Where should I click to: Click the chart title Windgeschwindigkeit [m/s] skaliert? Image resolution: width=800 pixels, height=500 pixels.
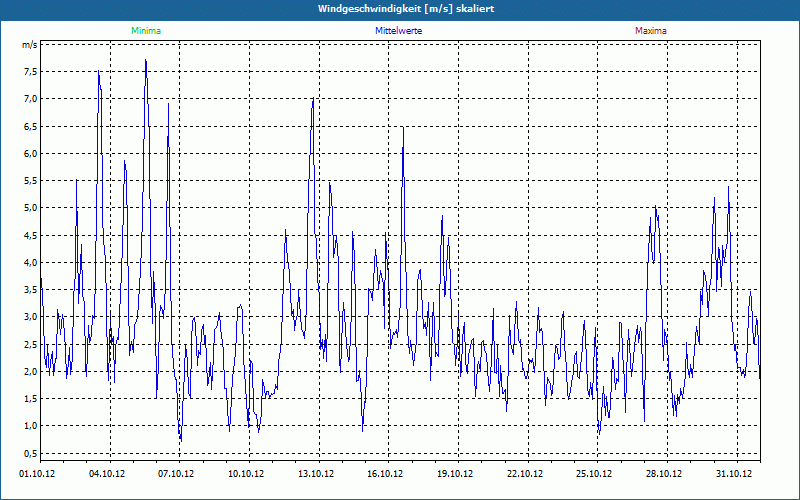(x=406, y=9)
